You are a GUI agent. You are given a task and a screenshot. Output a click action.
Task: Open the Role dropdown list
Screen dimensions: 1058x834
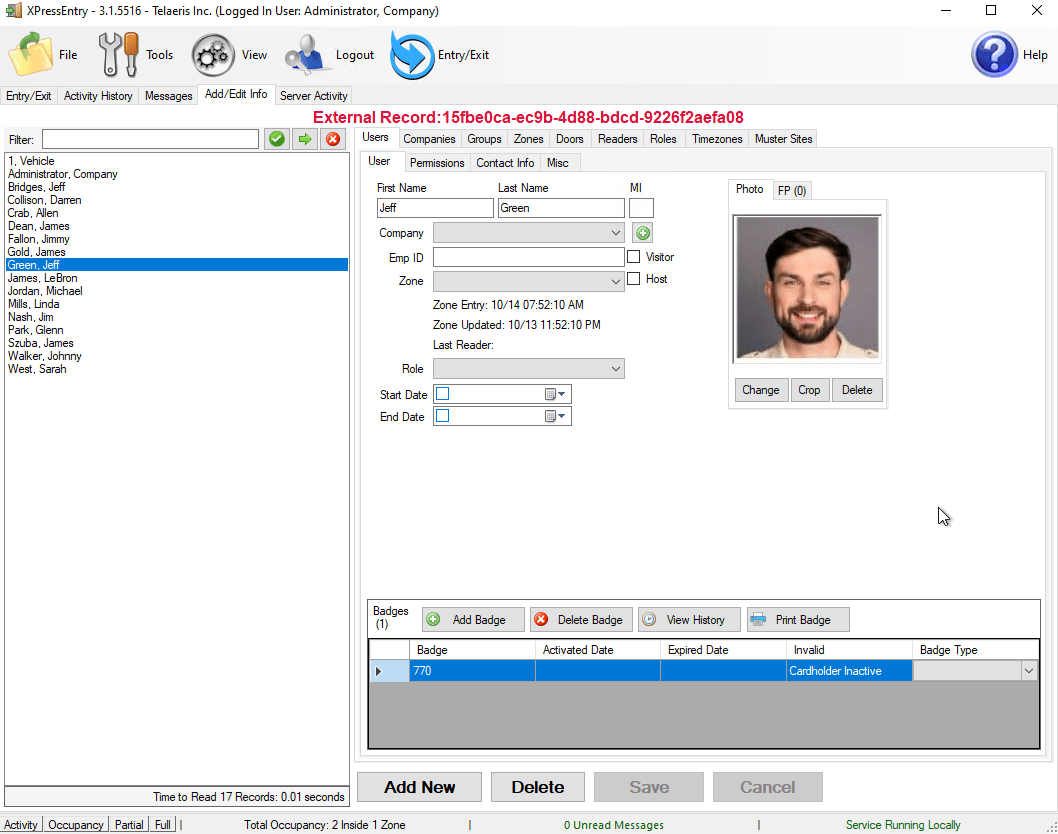click(x=615, y=369)
